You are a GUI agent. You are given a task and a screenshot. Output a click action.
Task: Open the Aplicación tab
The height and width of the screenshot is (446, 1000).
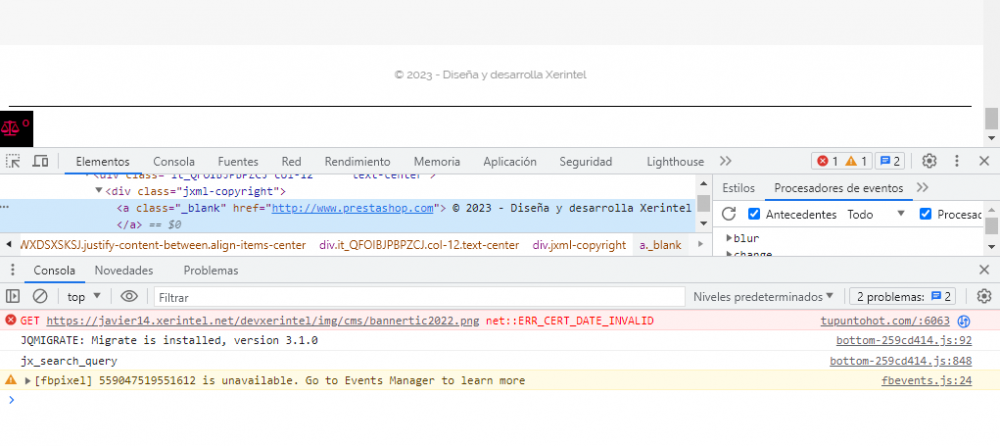click(x=510, y=161)
